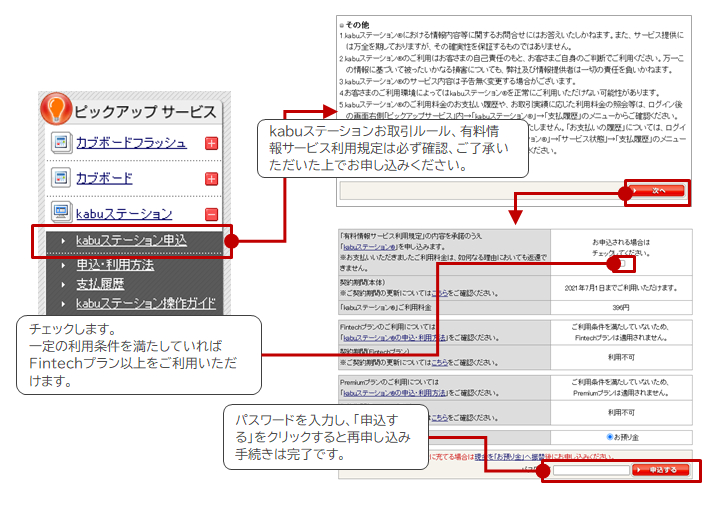Open the カブボードフラッシュ link
This screenshot has width=709, height=505.
tap(131, 143)
